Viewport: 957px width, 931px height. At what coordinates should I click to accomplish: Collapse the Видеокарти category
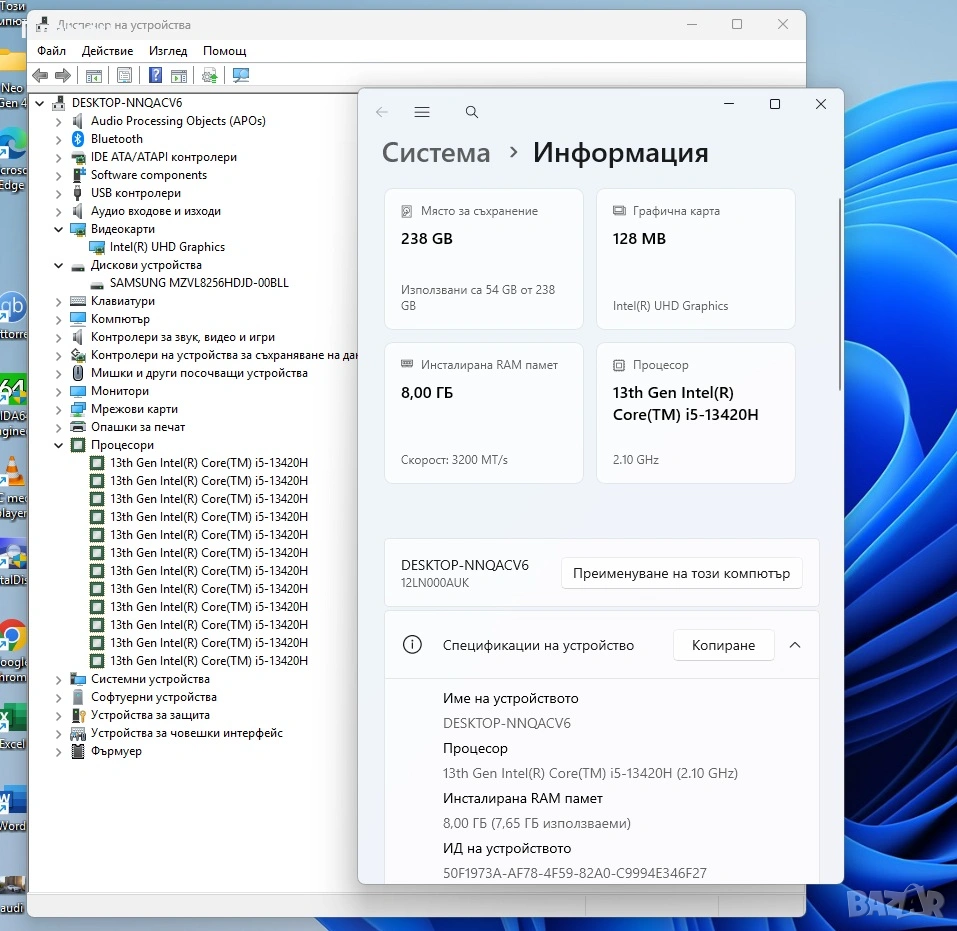pyautogui.click(x=59, y=229)
